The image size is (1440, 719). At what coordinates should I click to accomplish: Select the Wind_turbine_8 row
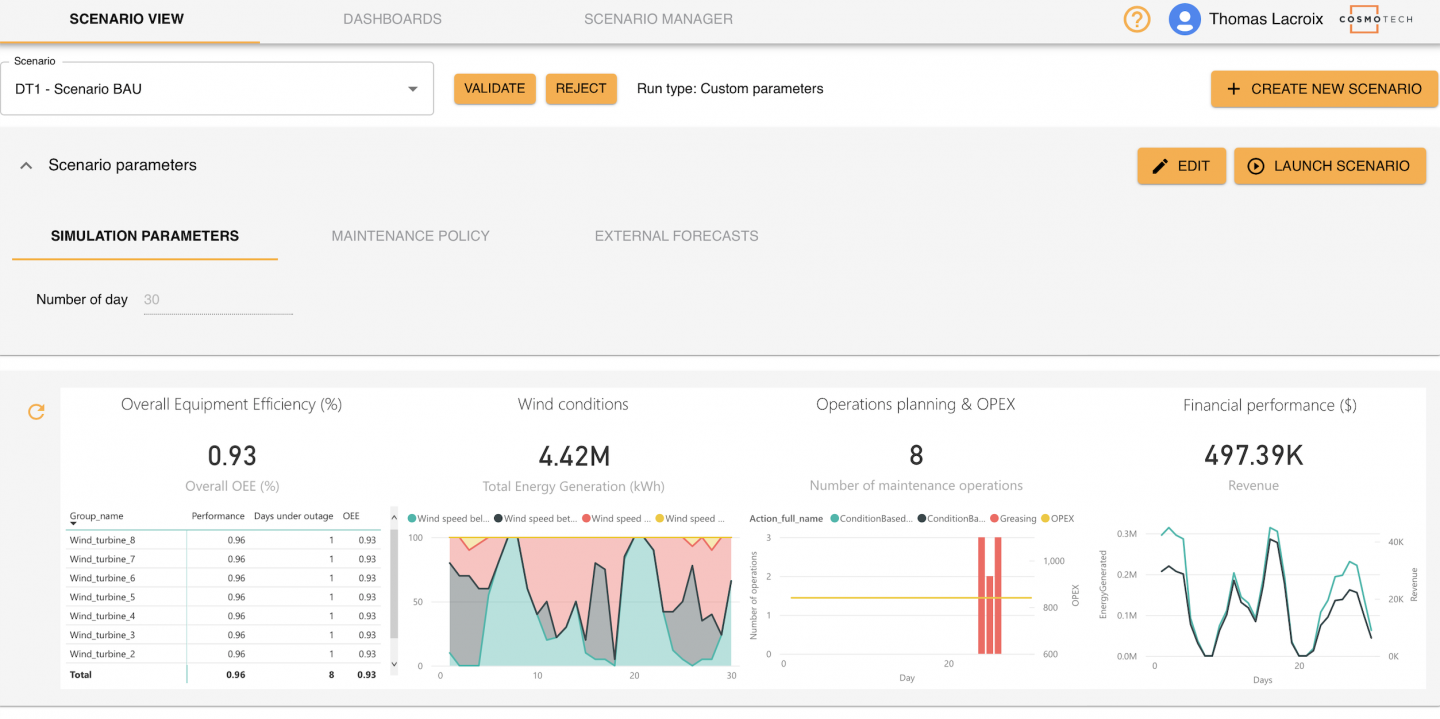pos(224,540)
